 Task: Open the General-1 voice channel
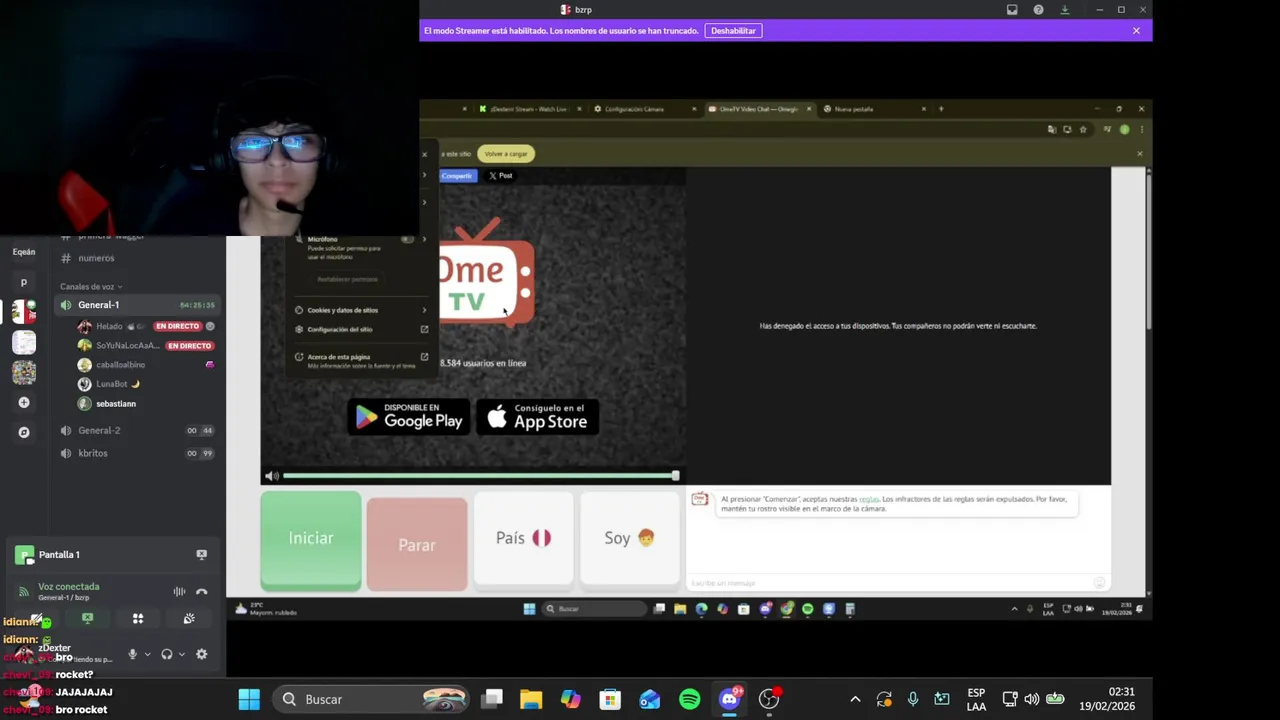[138, 305]
